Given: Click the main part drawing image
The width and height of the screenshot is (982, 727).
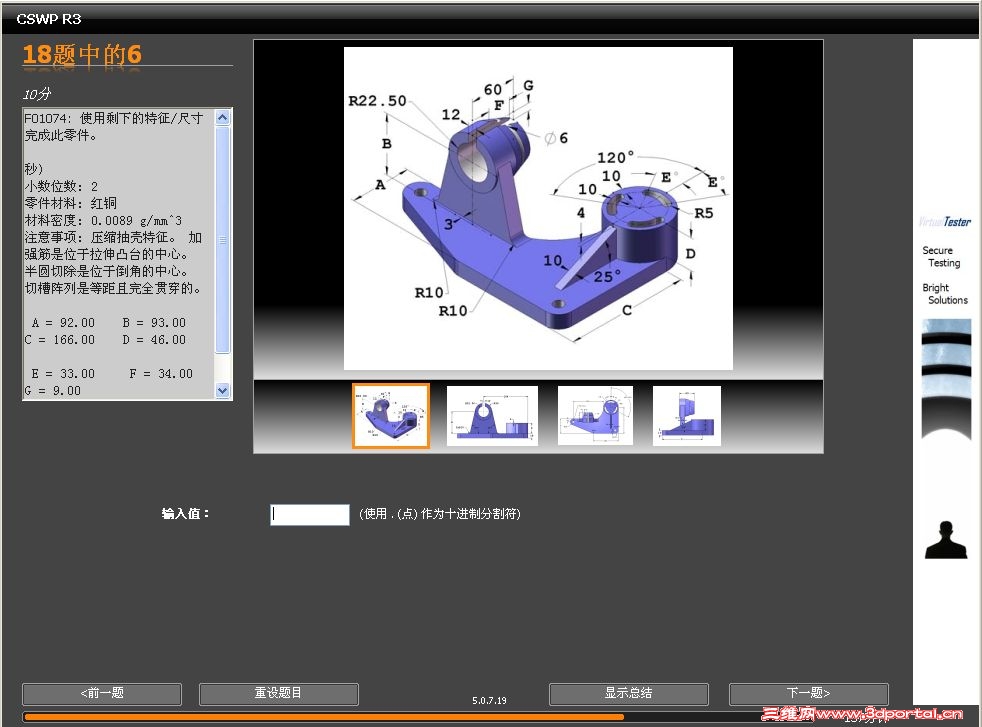Looking at the screenshot, I should coord(538,209).
